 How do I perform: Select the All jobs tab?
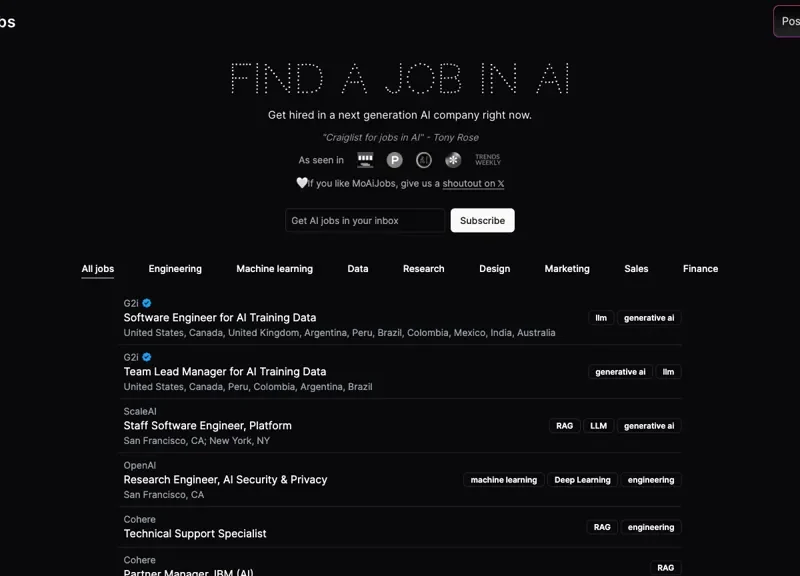click(97, 268)
